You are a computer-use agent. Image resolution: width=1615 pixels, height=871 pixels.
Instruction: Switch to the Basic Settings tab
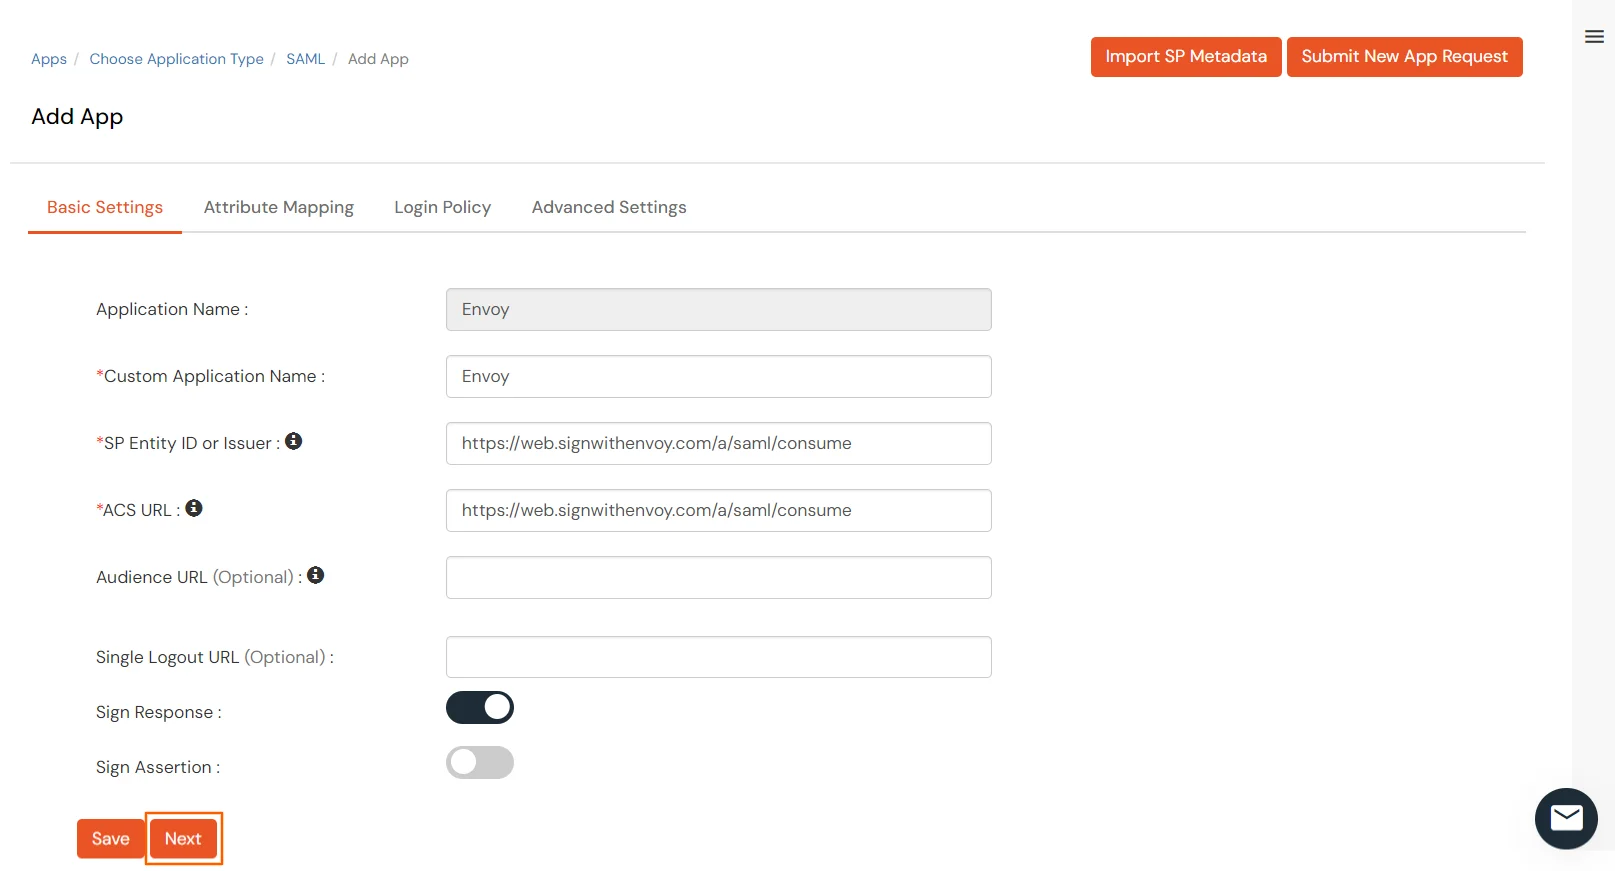click(x=105, y=207)
